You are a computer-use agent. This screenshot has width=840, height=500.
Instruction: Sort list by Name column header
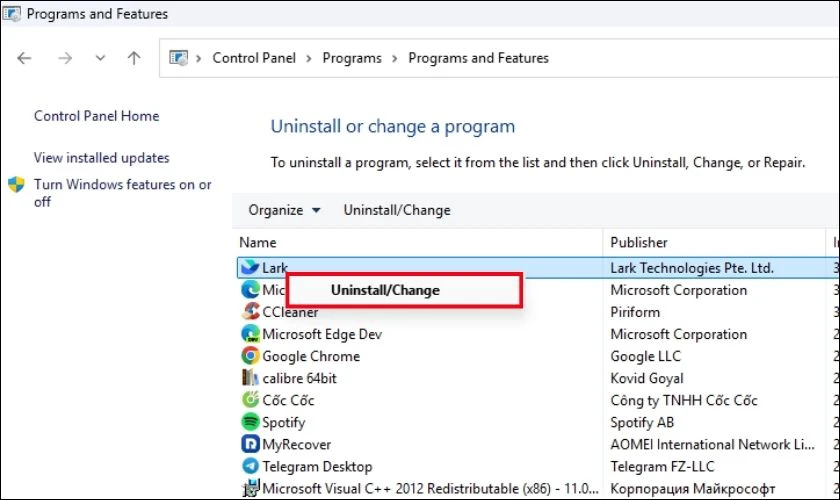pos(258,242)
